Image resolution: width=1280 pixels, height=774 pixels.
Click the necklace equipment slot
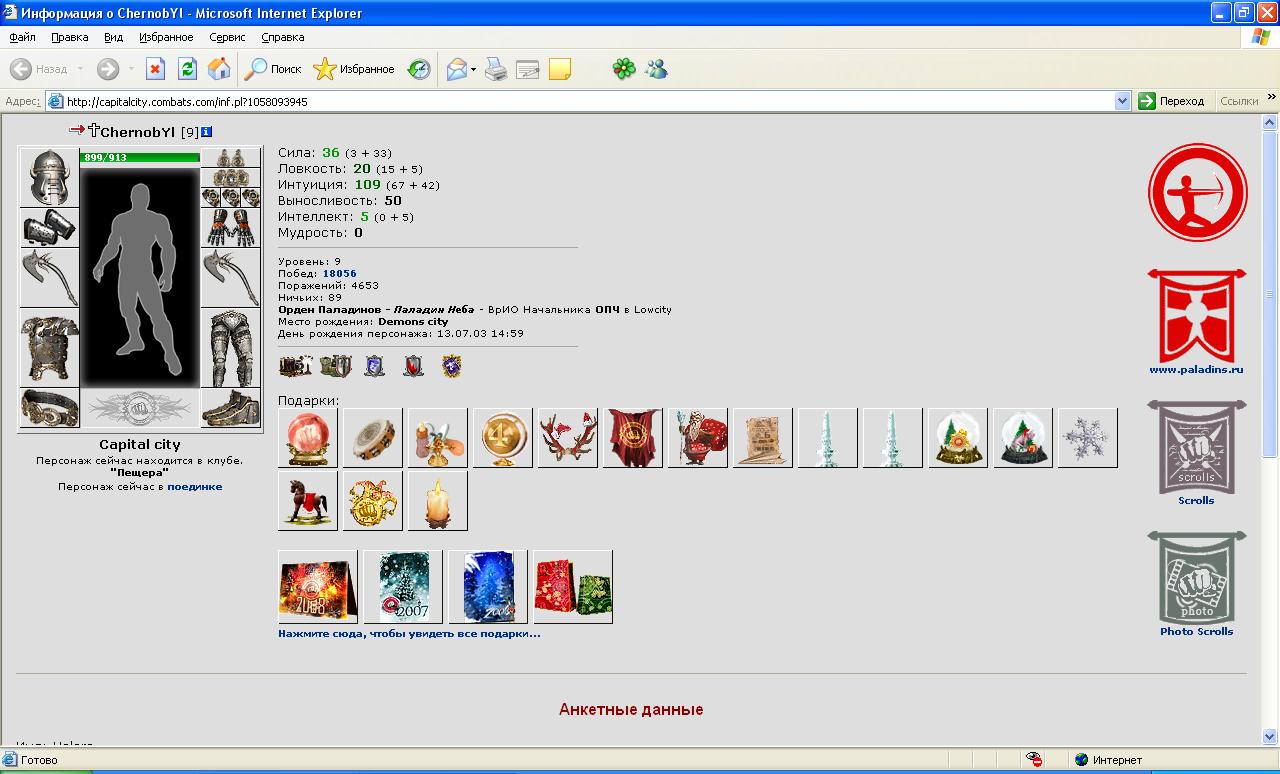[231, 178]
